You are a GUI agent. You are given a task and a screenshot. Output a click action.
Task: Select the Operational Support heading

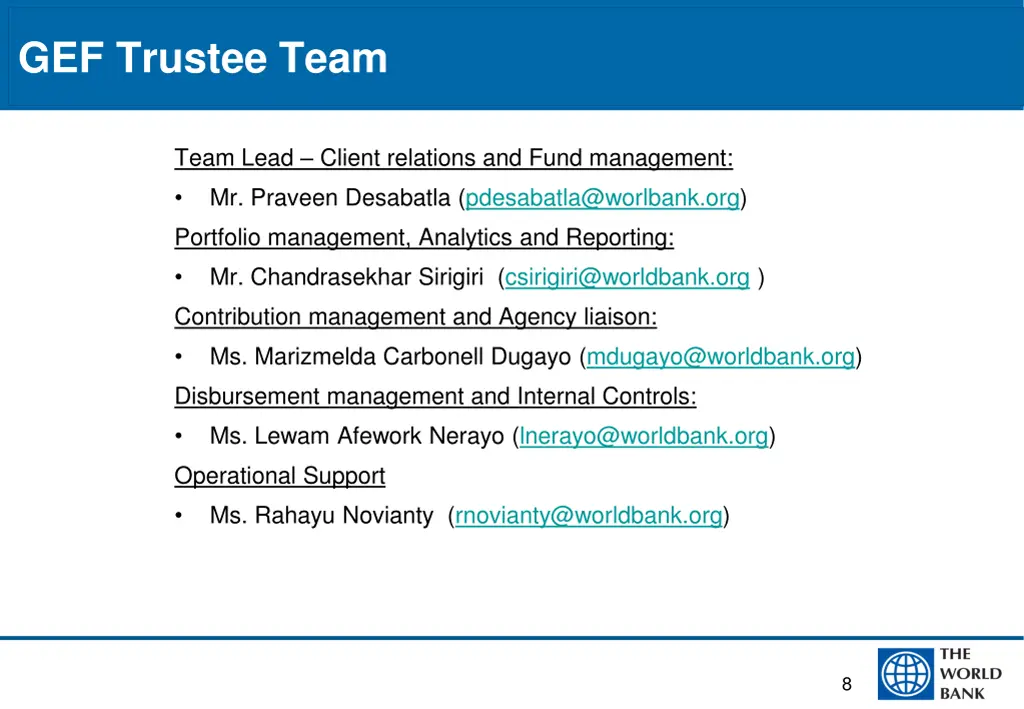coord(279,476)
